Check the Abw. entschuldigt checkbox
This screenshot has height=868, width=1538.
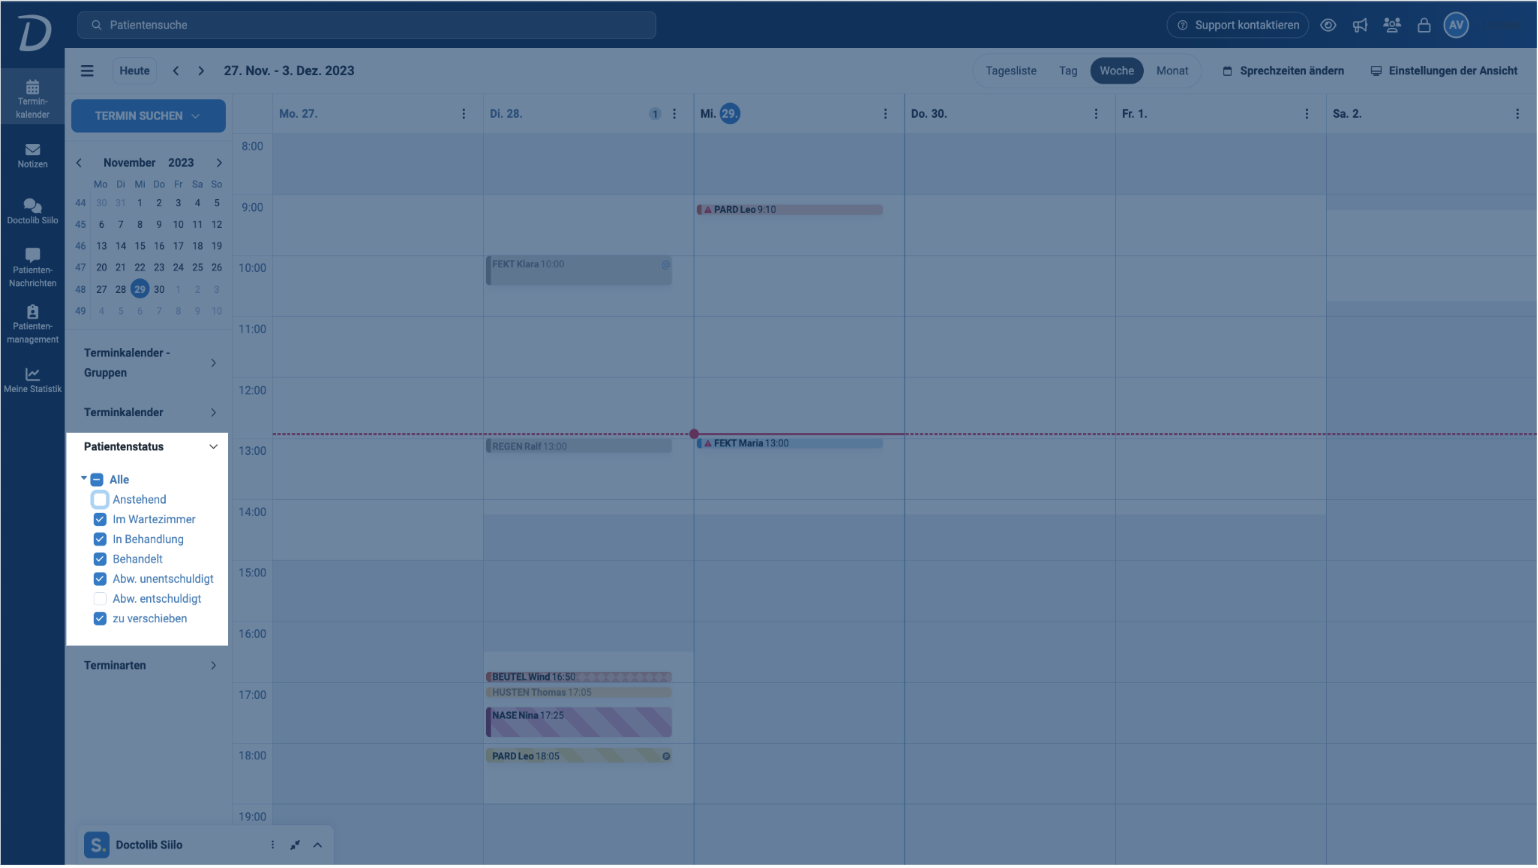(x=100, y=599)
